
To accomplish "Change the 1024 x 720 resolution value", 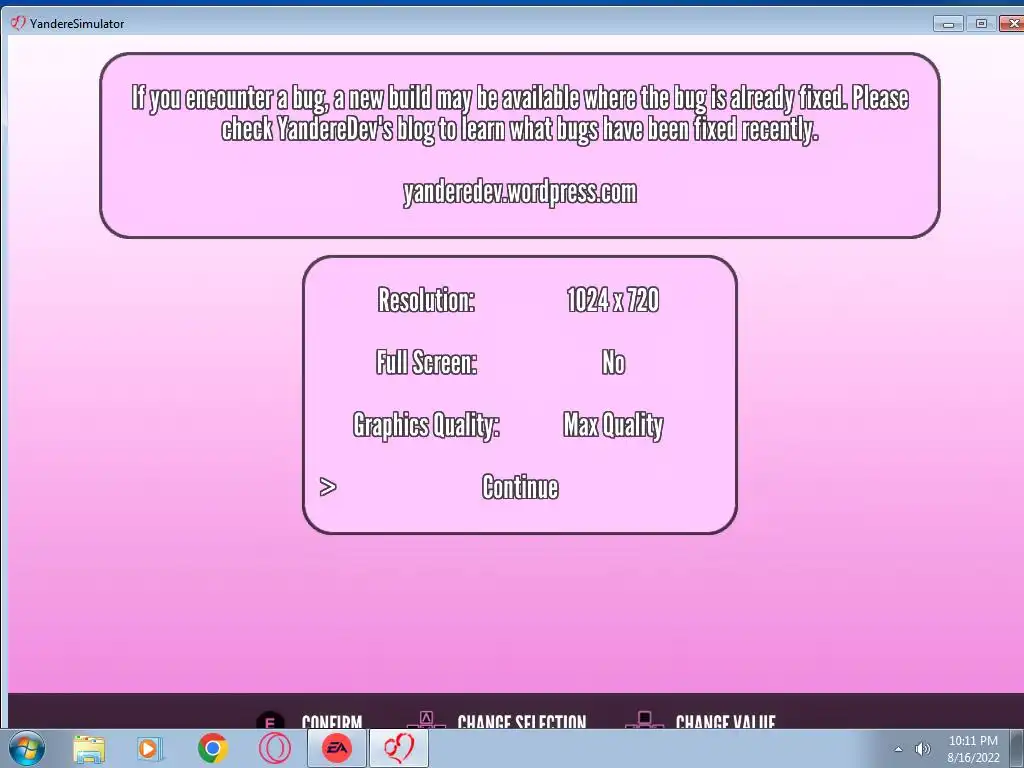I will click(x=613, y=300).
